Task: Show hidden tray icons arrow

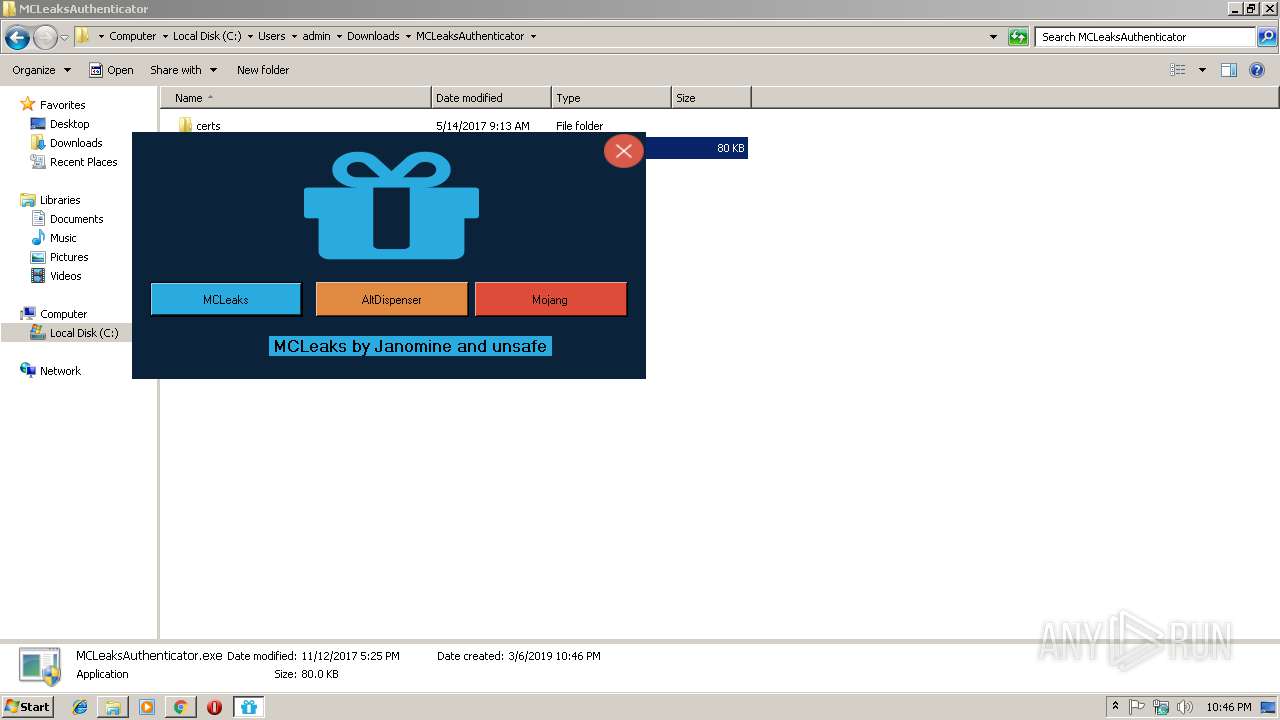Action: point(1115,707)
